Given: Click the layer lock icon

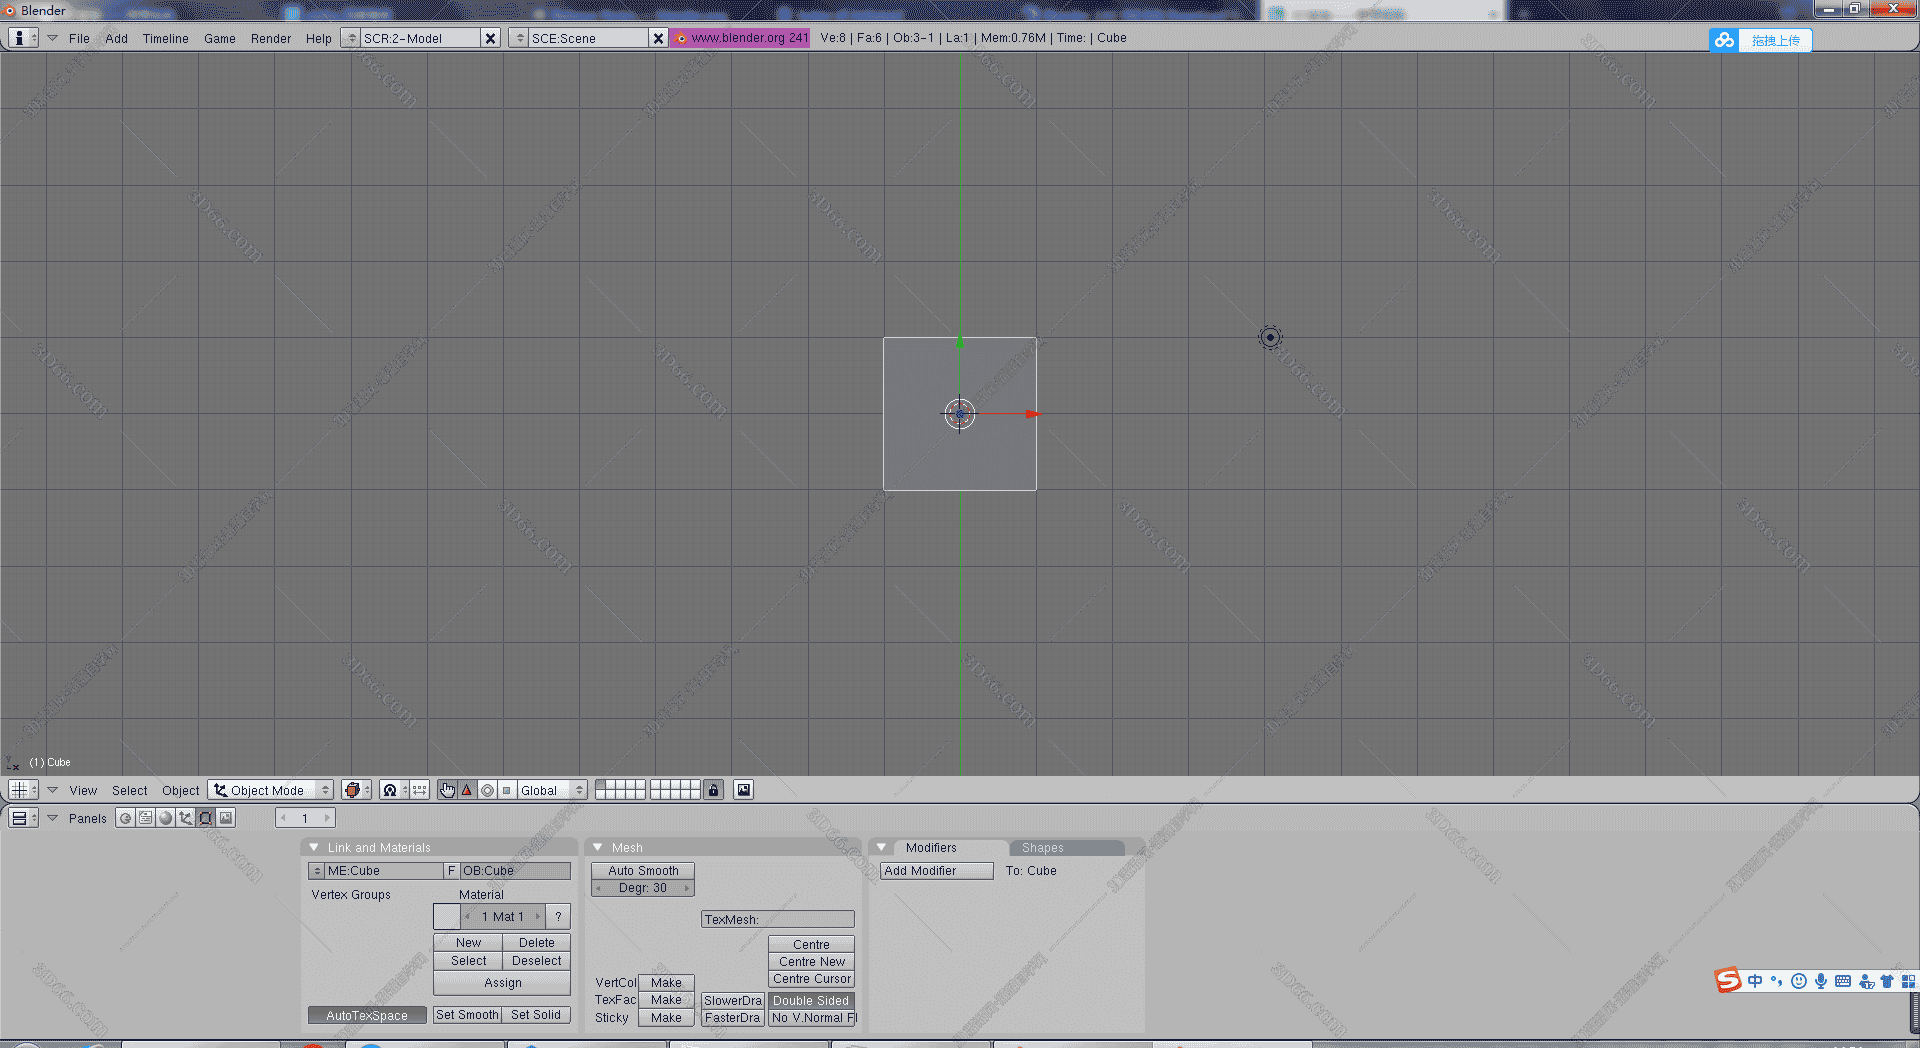Looking at the screenshot, I should click(713, 790).
